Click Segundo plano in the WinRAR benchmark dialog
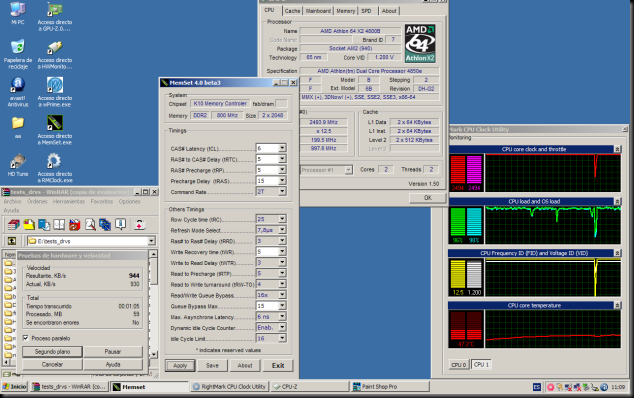Screen dimensions: 634x398 point(53,352)
